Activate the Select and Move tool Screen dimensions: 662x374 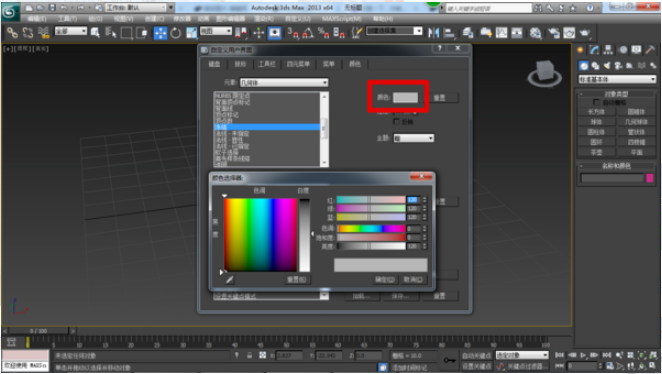click(160, 33)
